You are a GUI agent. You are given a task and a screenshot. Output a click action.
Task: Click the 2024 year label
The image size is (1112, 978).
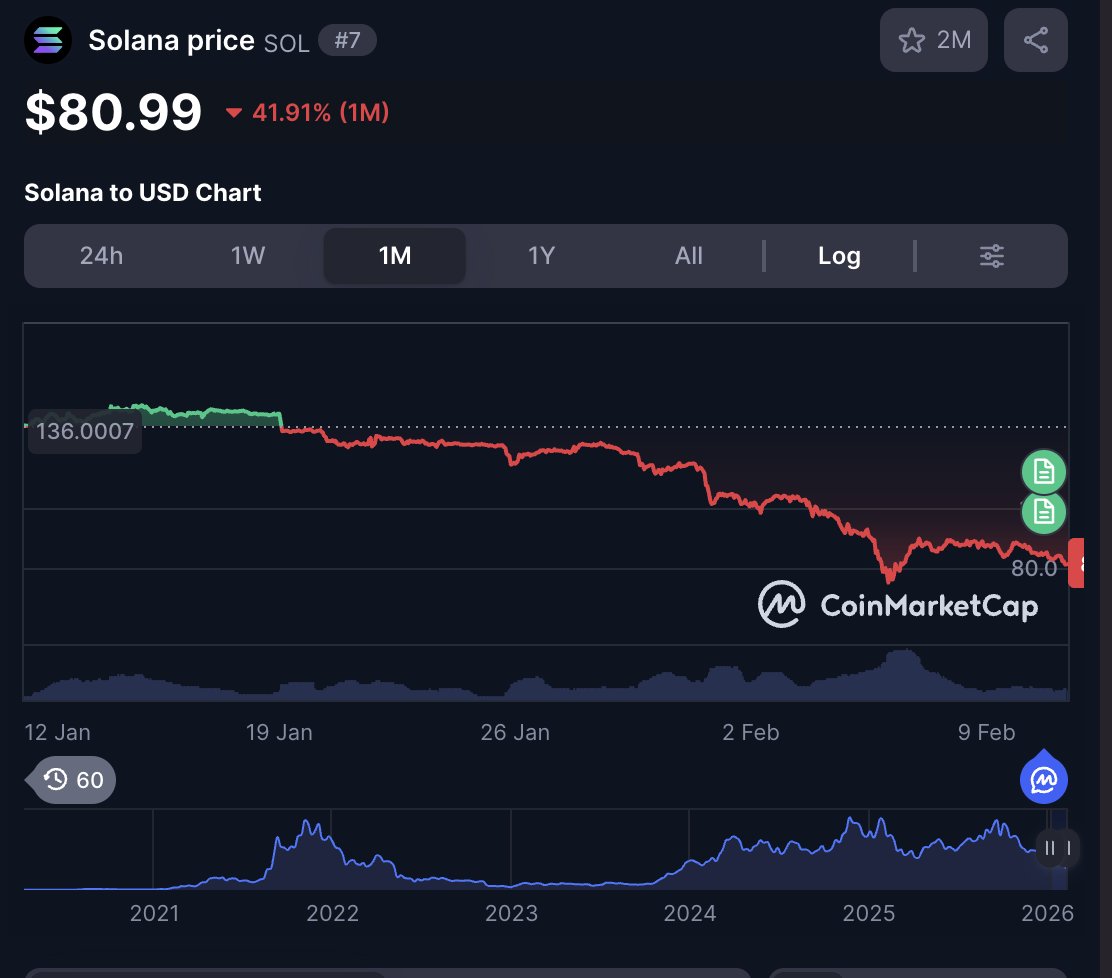point(689,913)
